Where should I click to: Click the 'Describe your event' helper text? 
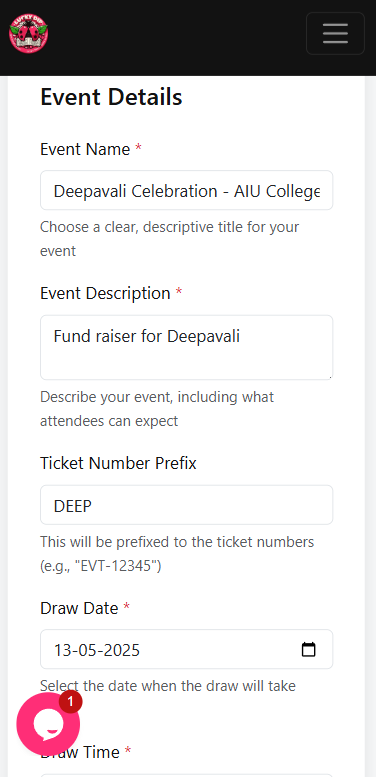tap(157, 409)
